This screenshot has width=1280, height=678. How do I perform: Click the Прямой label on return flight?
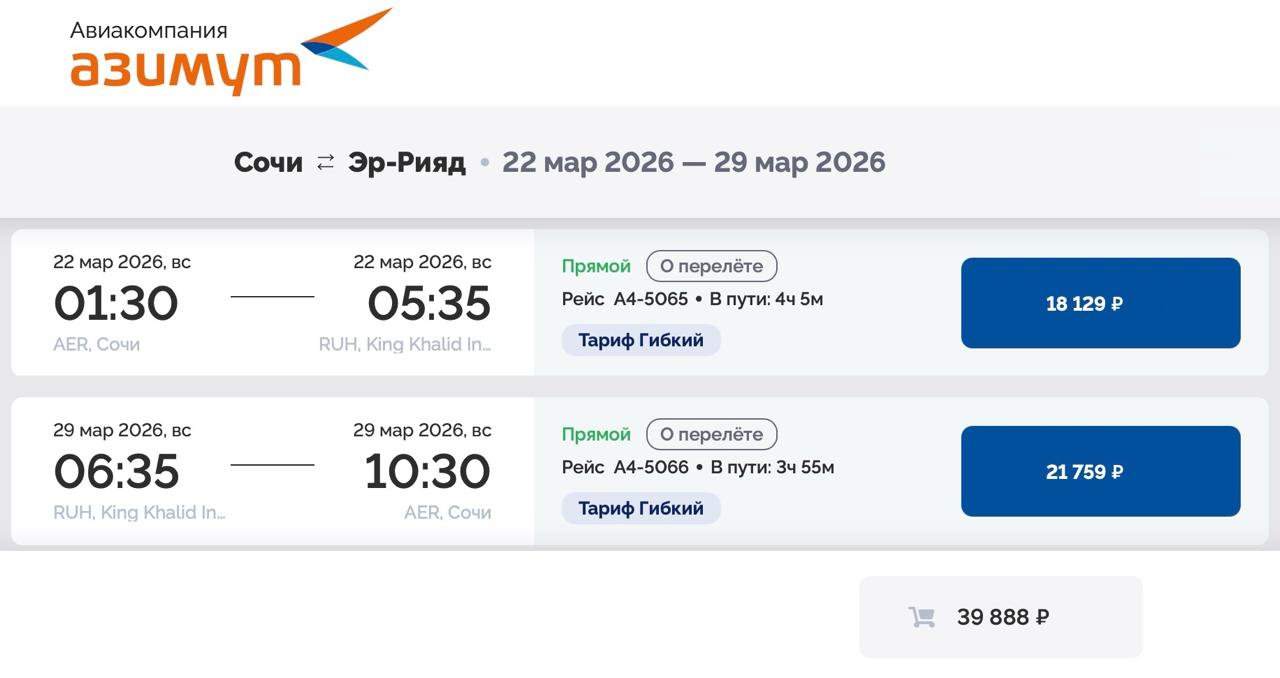coord(596,434)
